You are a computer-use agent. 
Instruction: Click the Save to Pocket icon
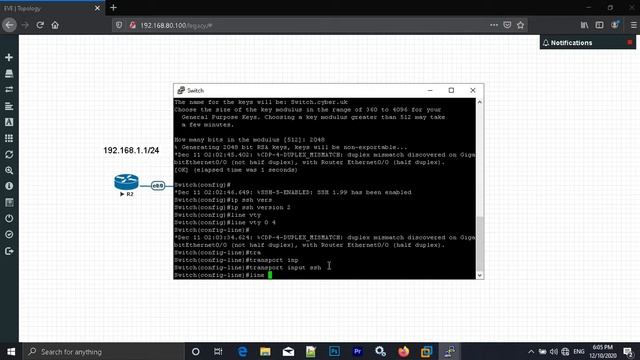tap(507, 25)
